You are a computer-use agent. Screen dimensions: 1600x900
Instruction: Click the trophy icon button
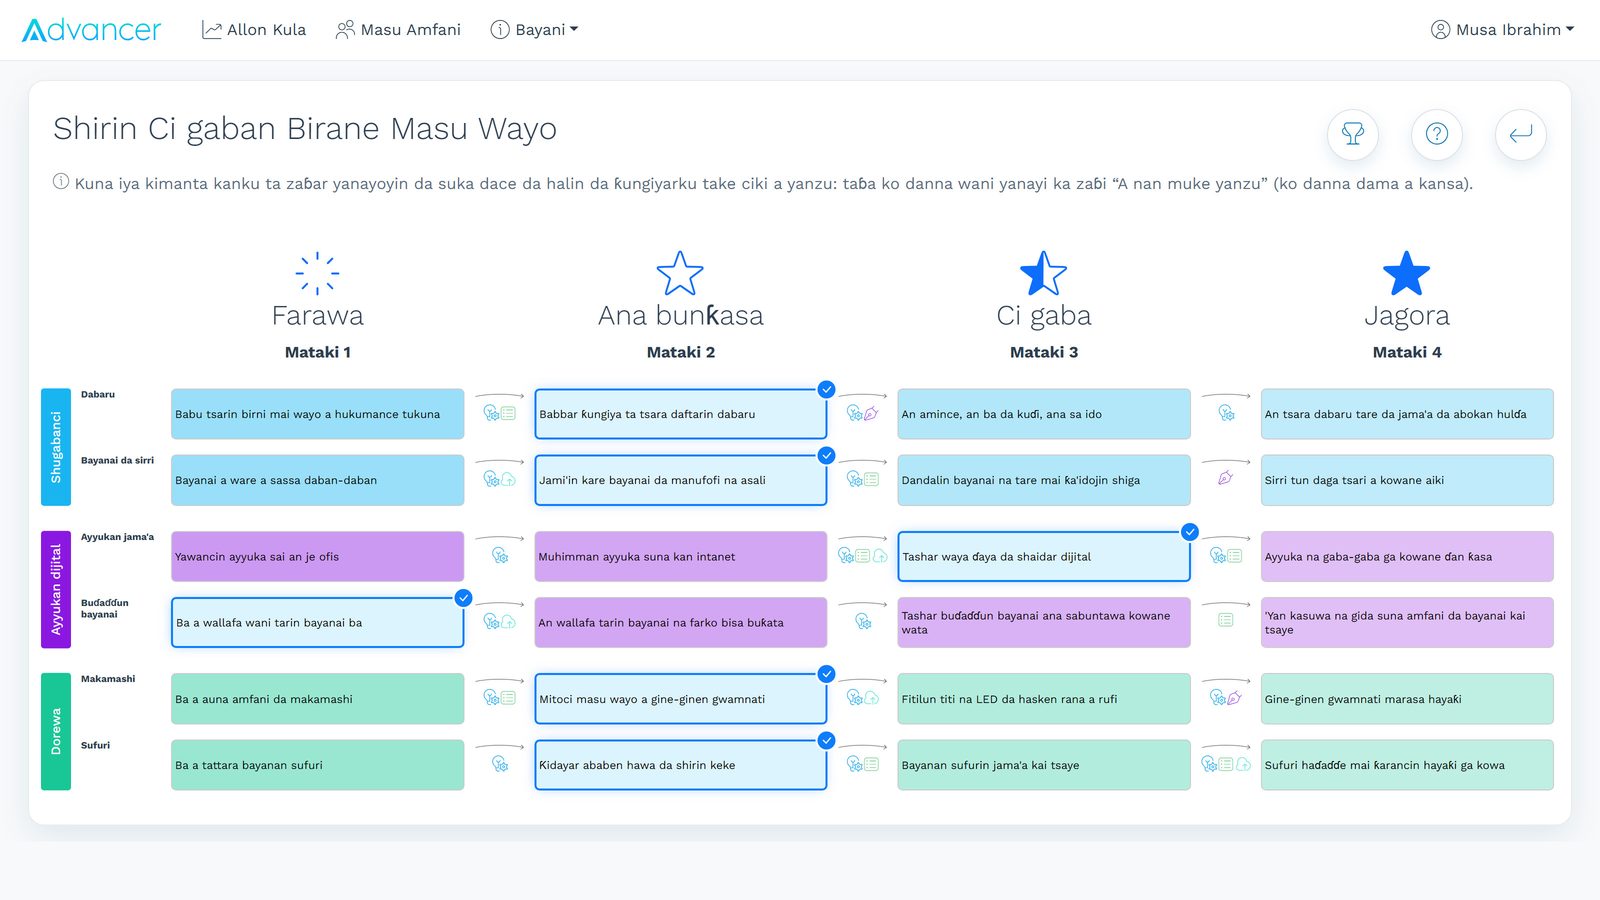(x=1353, y=134)
